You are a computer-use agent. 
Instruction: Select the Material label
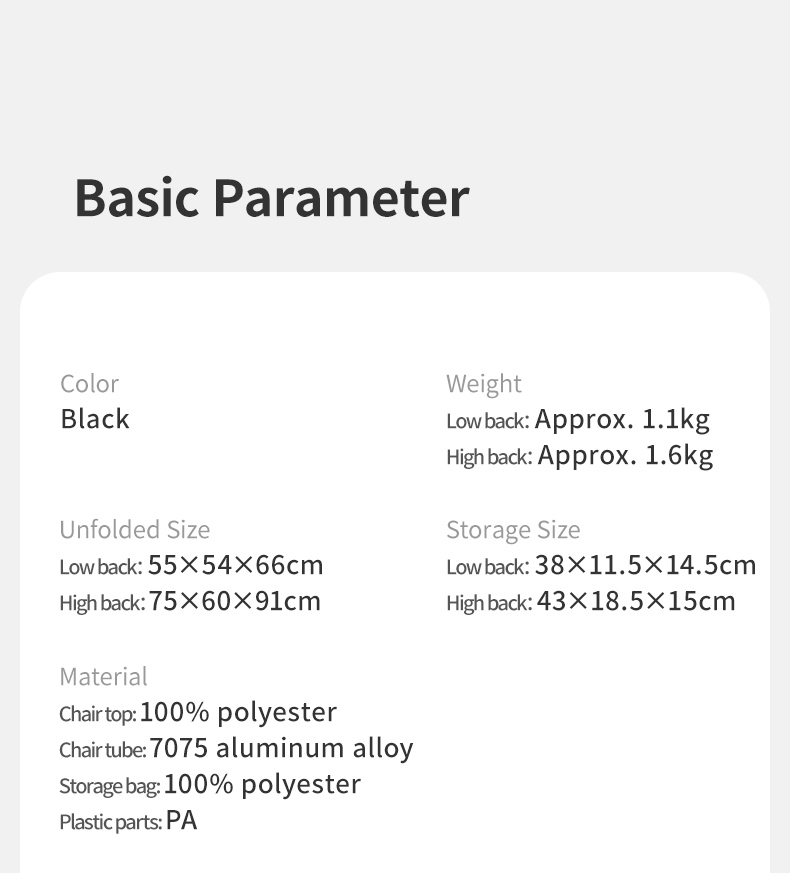(103, 677)
